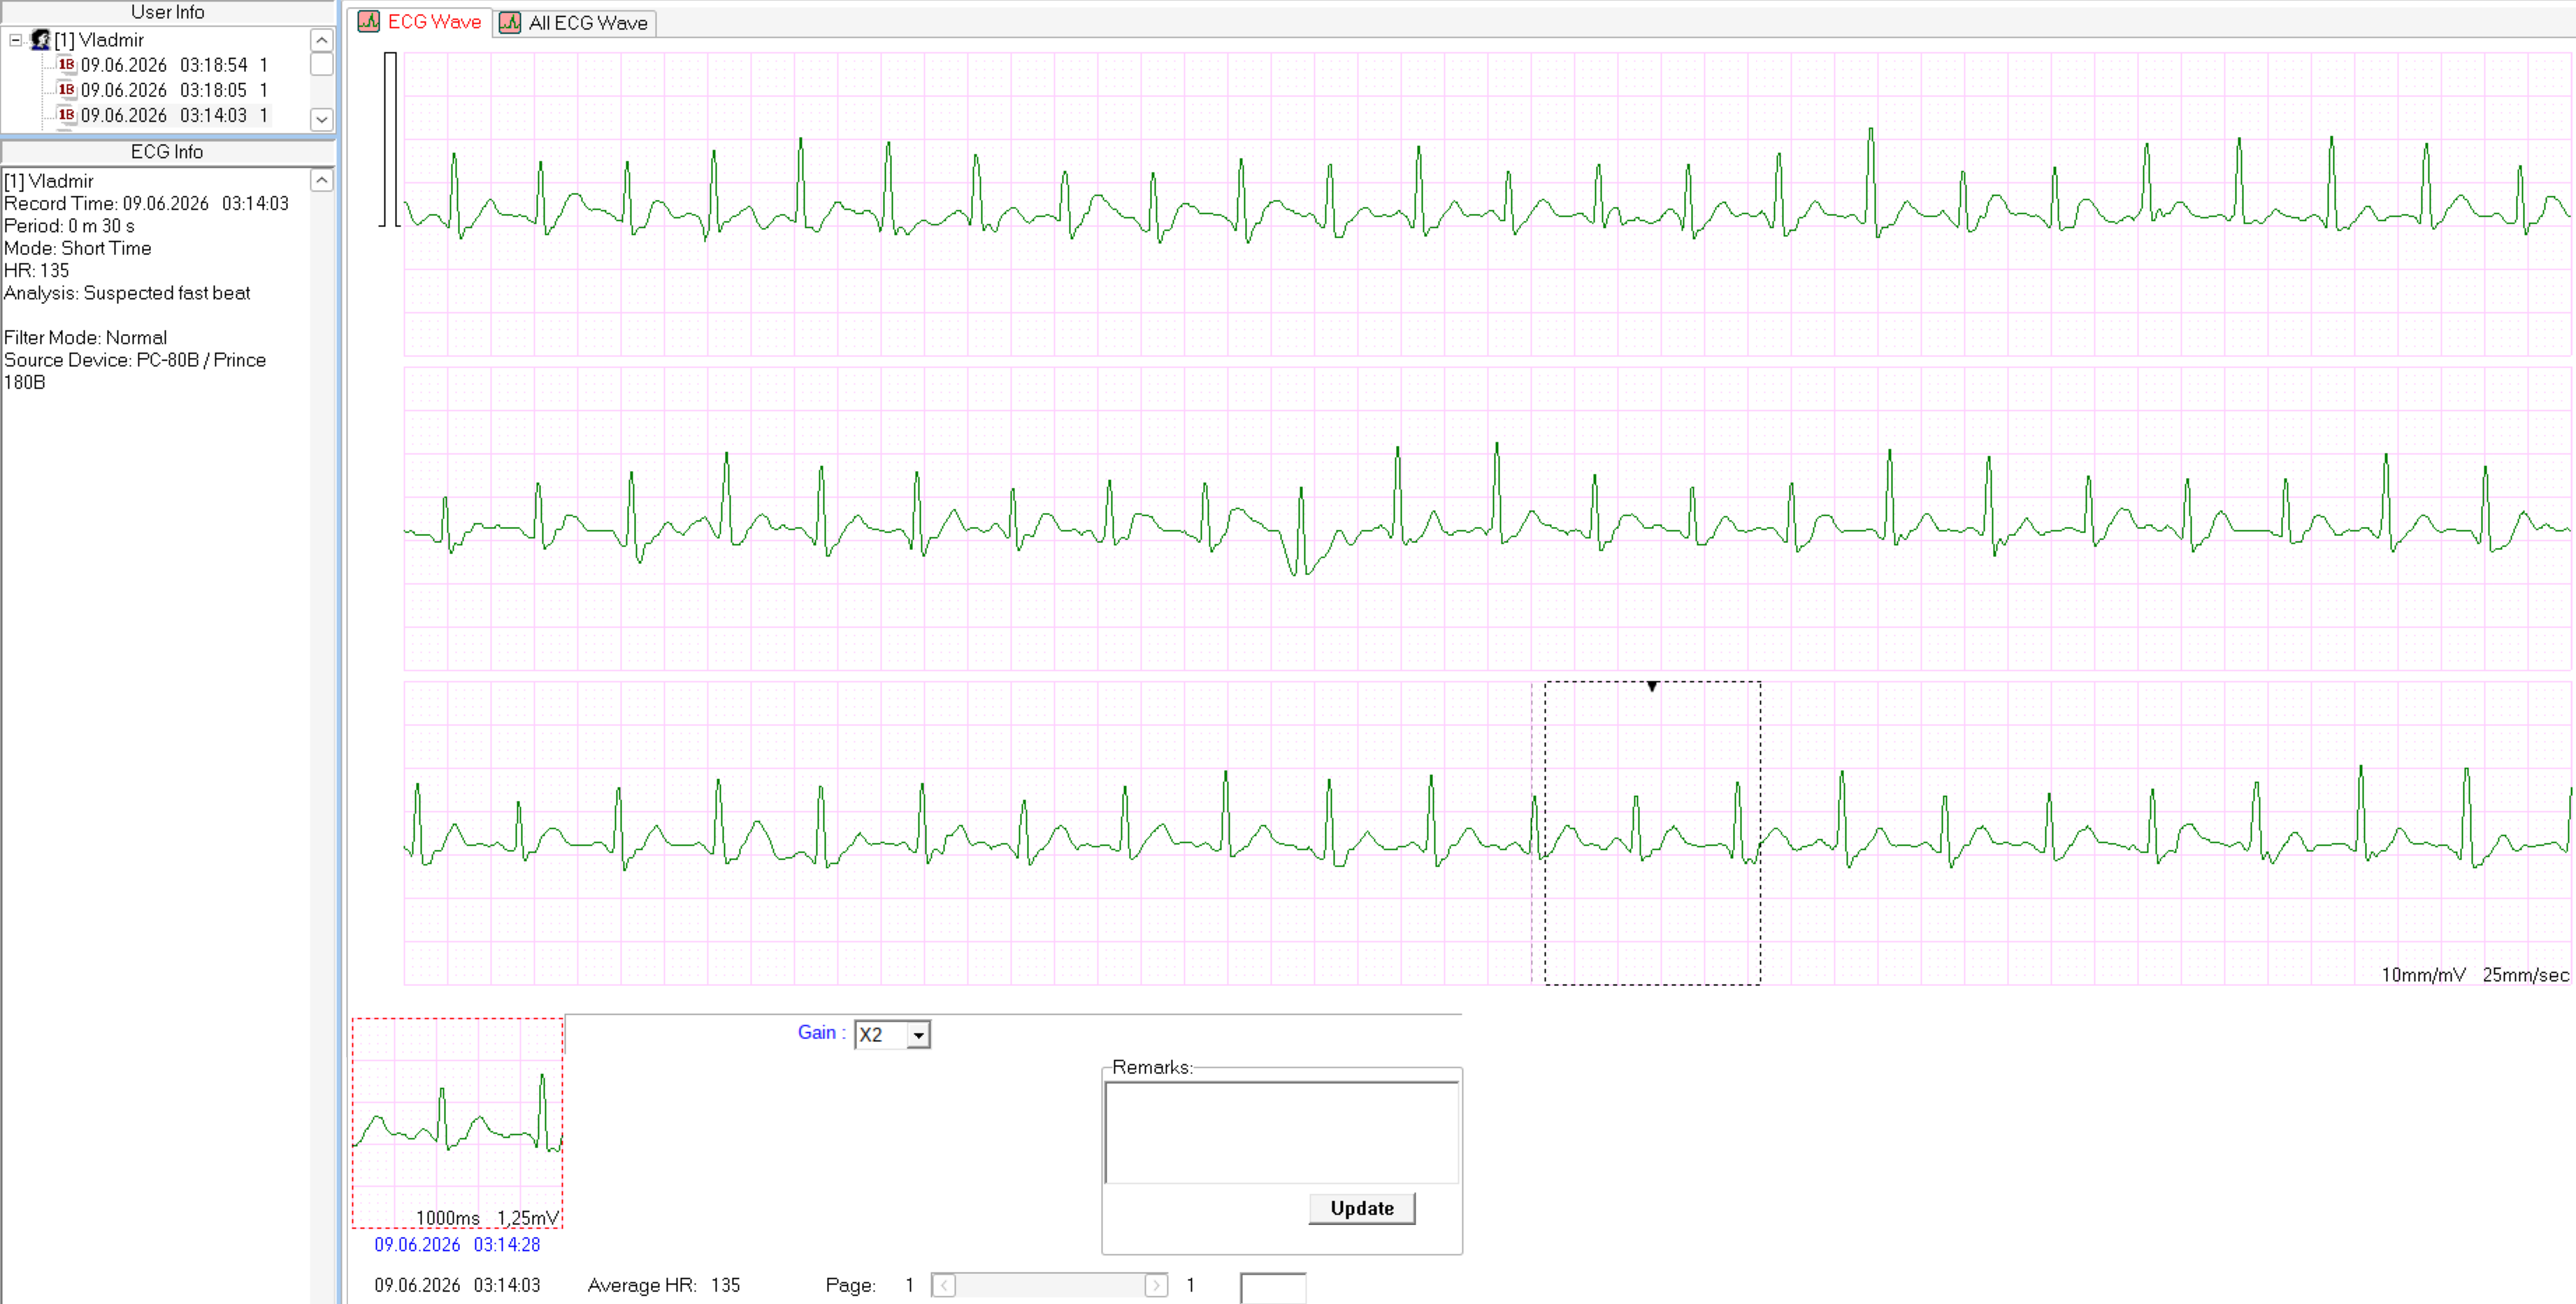Click the 'Page:' label
Image resolution: width=2576 pixels, height=1304 pixels.
coord(850,1285)
